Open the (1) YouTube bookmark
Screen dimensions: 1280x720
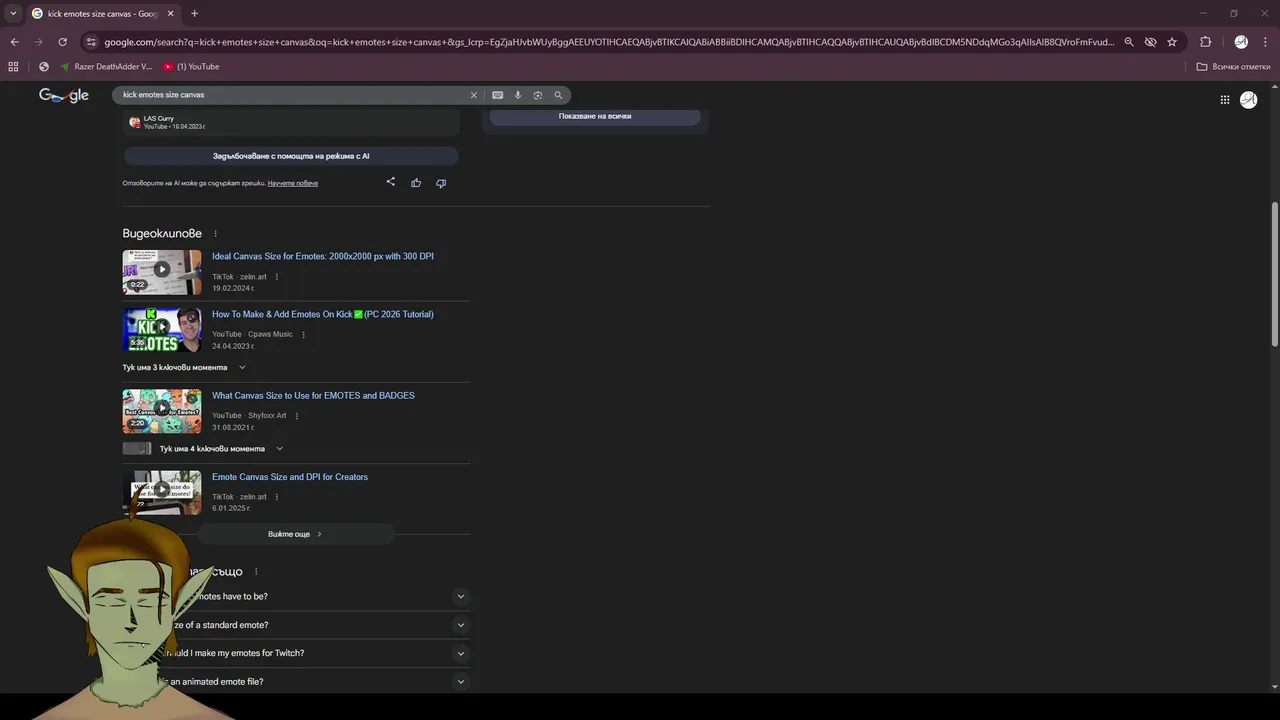(x=191, y=67)
